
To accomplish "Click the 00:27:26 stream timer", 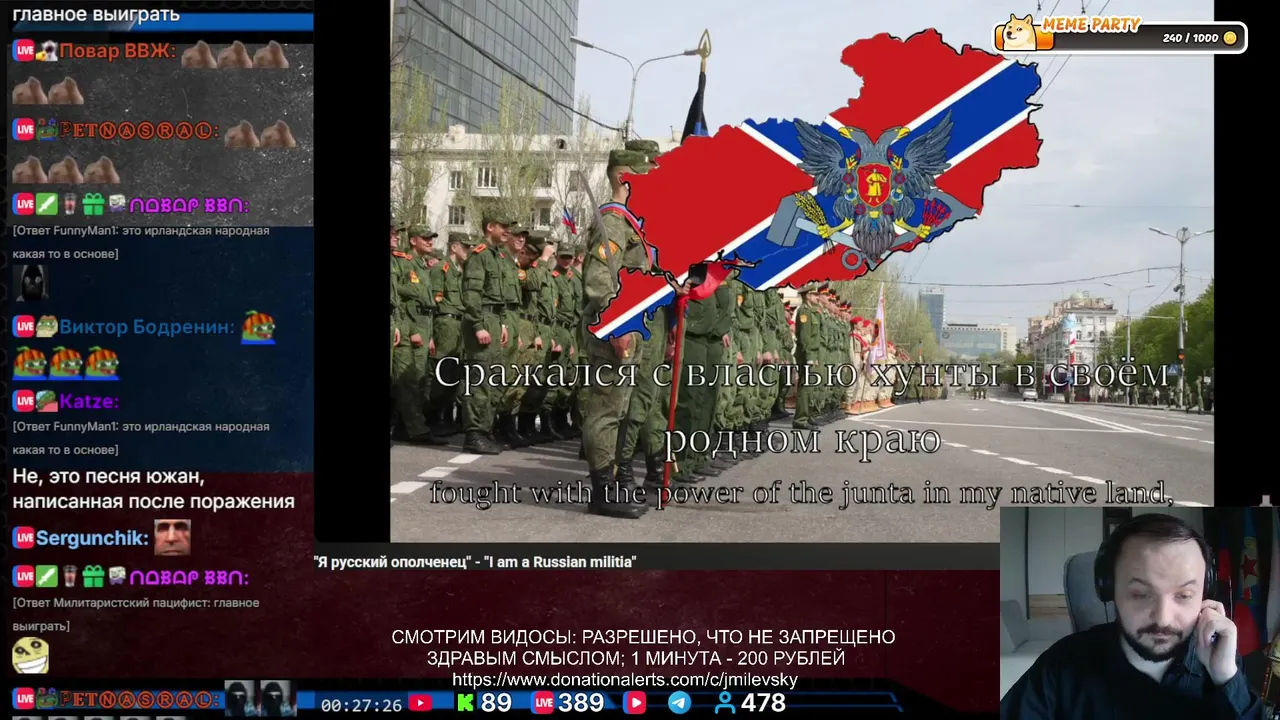I will tap(361, 705).
